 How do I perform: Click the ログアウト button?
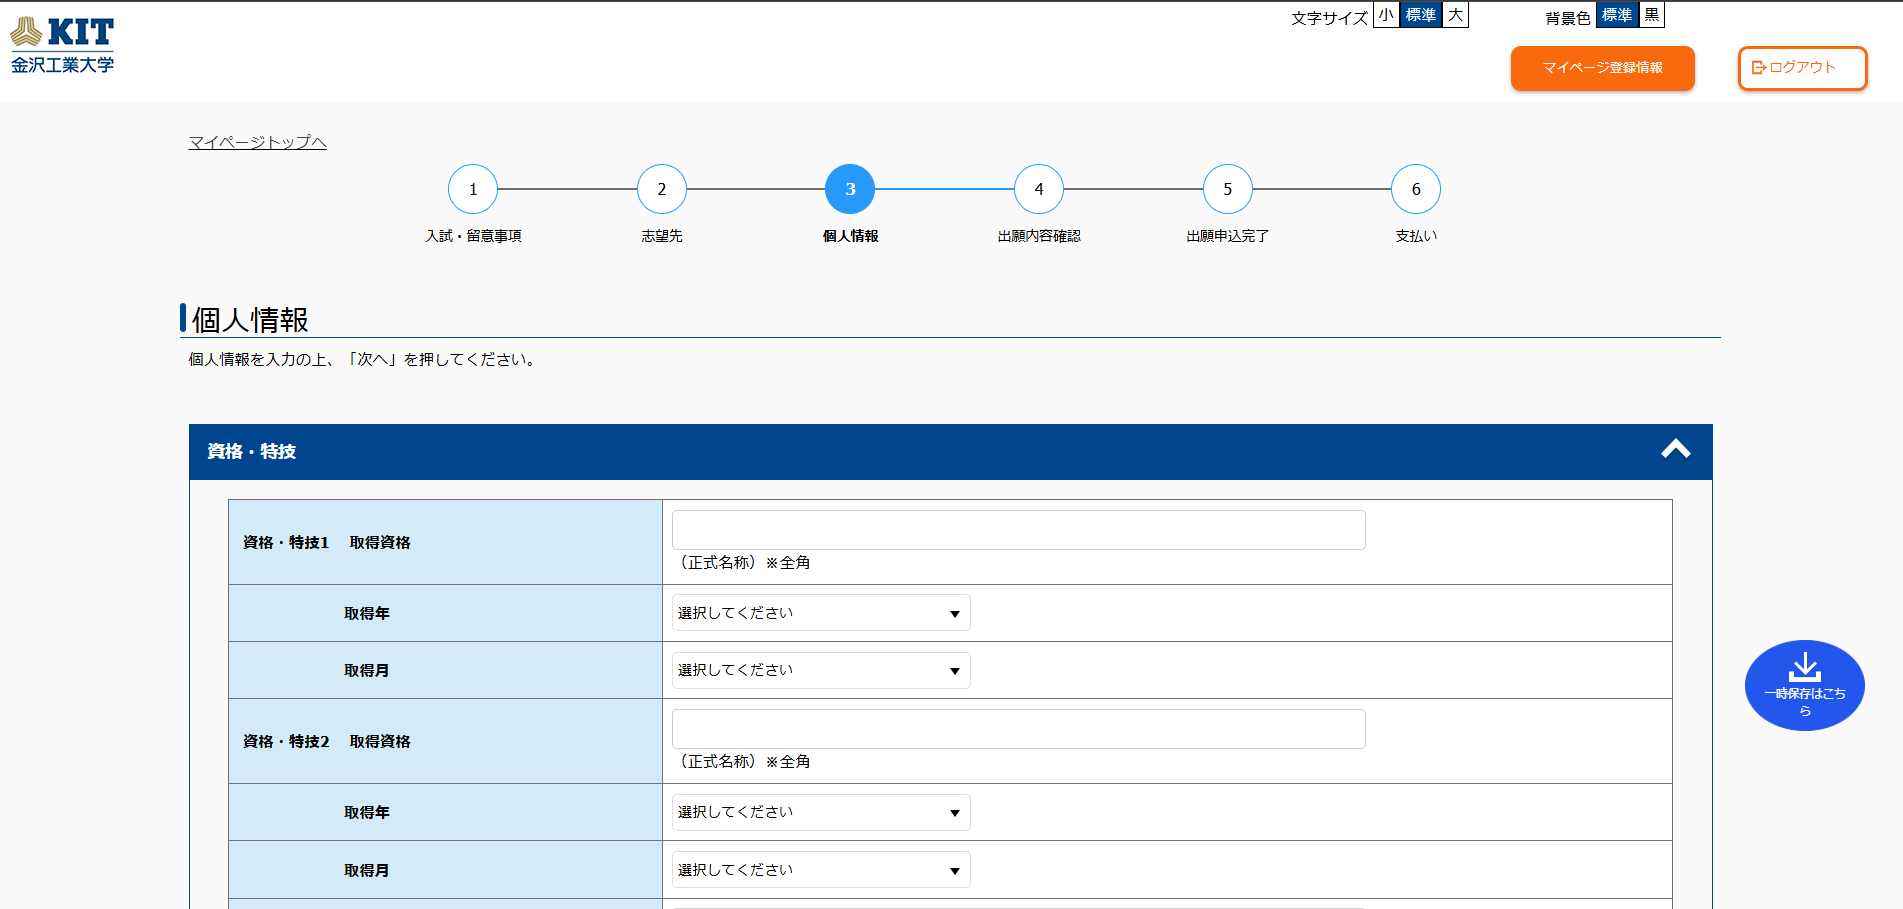coord(1802,68)
